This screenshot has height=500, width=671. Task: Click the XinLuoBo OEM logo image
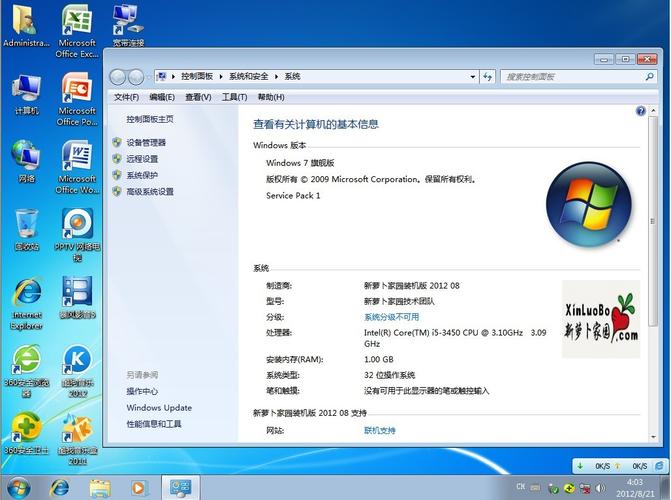(x=601, y=319)
